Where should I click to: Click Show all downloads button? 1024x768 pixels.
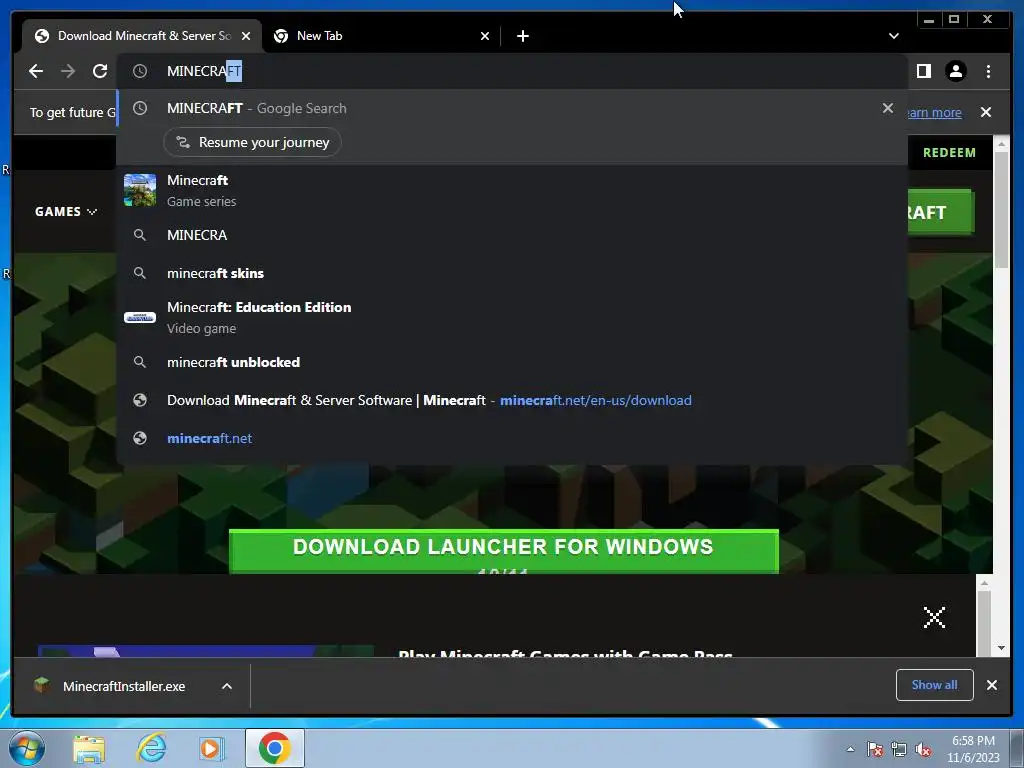(935, 684)
